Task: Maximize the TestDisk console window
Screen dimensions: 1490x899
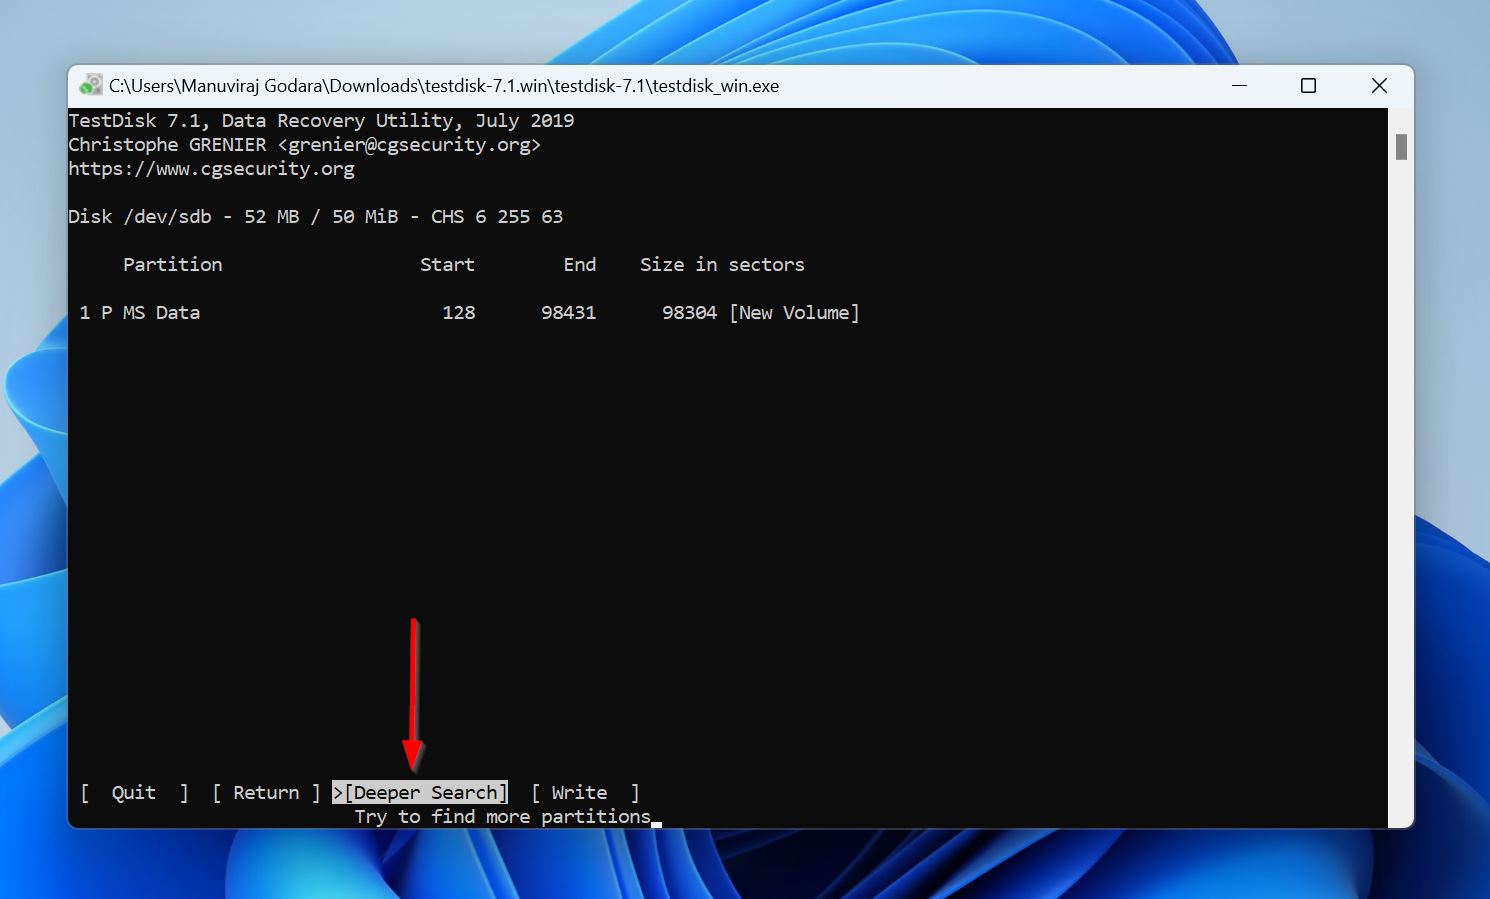Action: [1308, 86]
